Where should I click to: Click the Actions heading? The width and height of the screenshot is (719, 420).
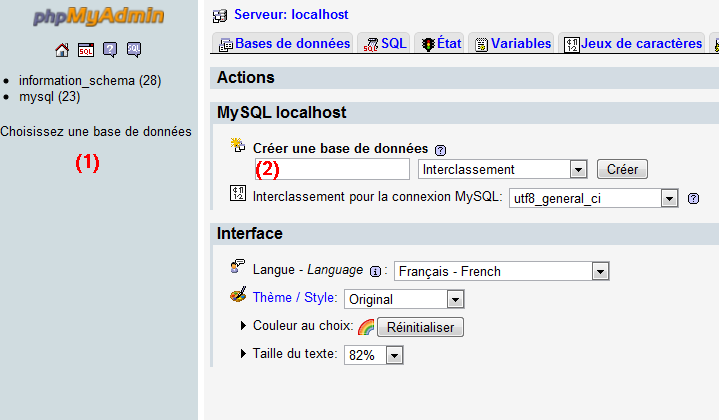click(246, 77)
